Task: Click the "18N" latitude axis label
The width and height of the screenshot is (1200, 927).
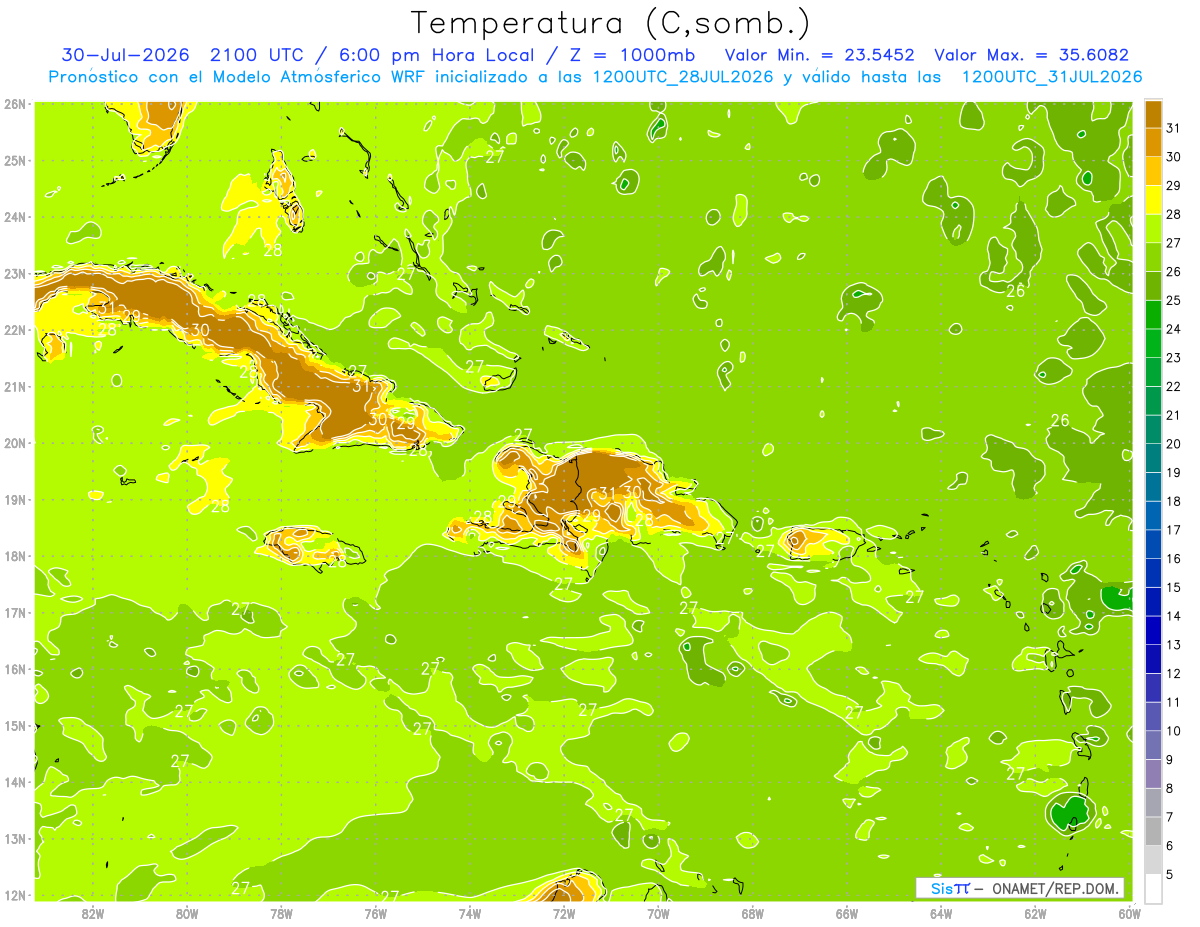Action: (14, 556)
